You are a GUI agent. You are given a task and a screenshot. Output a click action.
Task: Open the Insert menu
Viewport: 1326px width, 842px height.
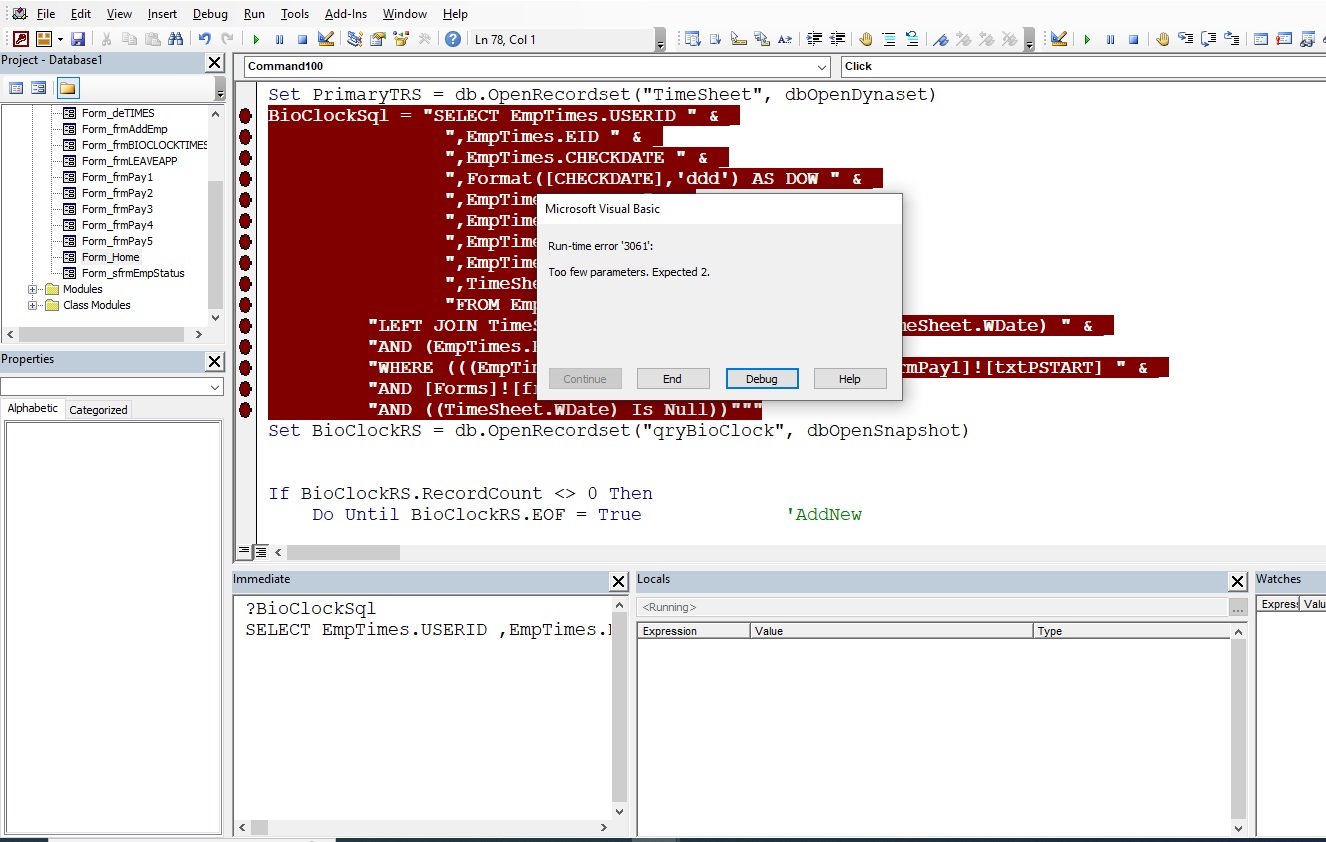click(162, 14)
